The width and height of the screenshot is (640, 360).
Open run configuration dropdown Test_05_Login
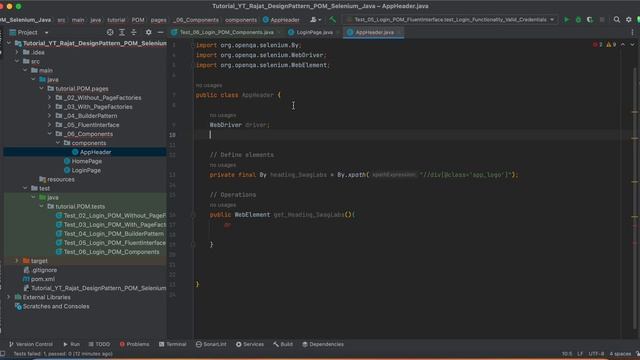pos(451,20)
